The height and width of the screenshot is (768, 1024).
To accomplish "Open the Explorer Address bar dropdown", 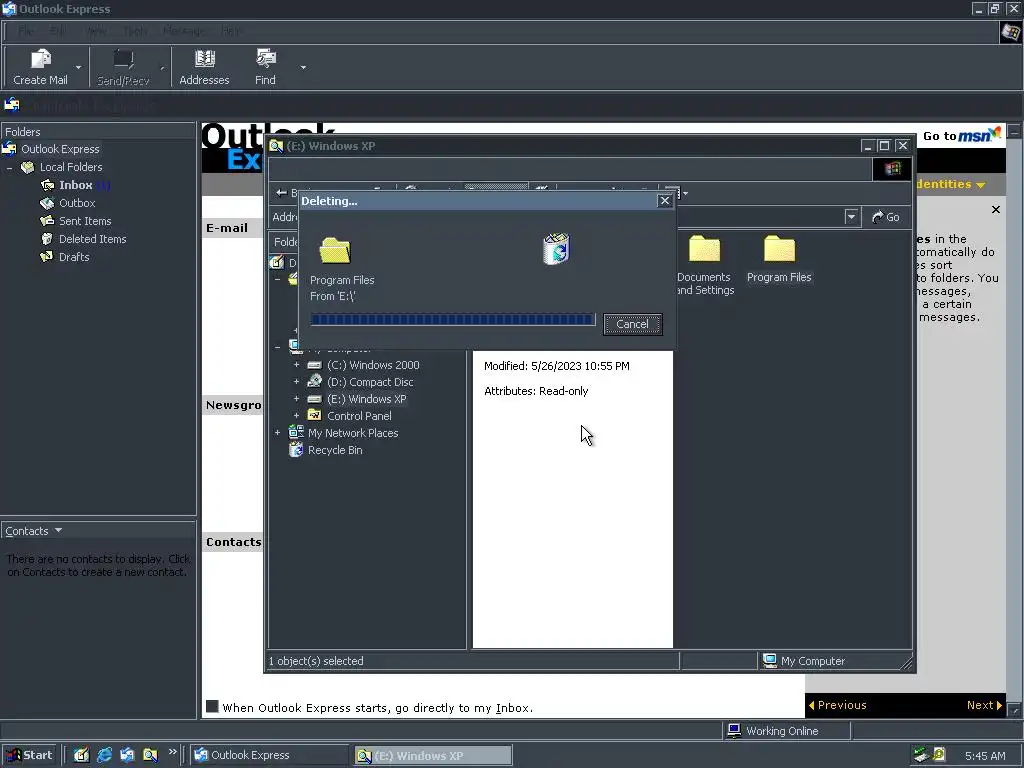I will [x=851, y=217].
